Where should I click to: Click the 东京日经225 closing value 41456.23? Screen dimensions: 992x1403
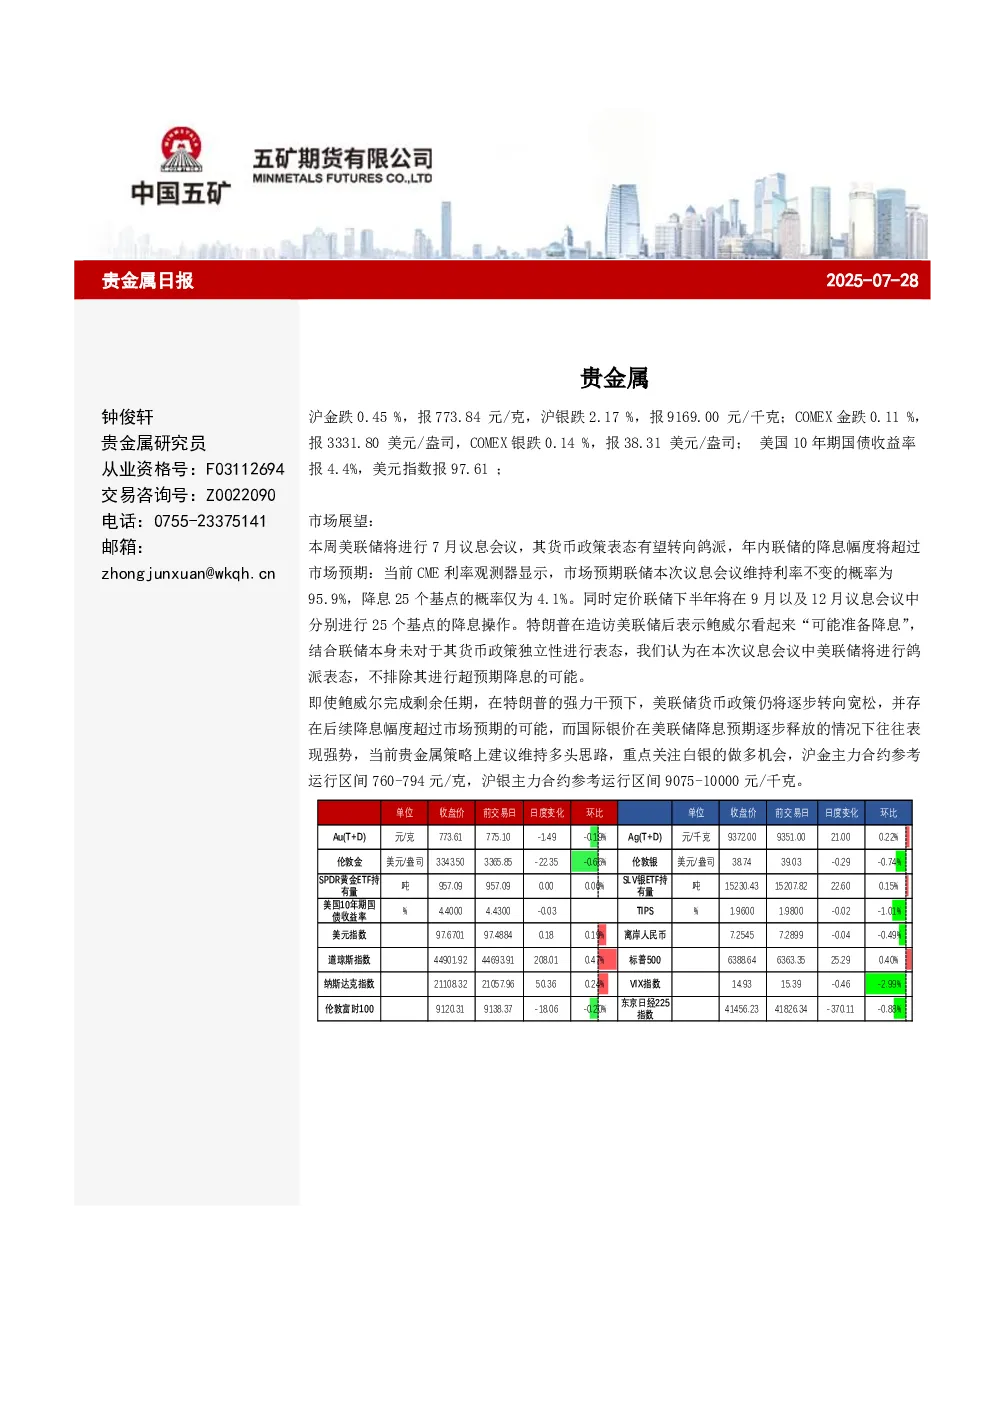tap(742, 1008)
